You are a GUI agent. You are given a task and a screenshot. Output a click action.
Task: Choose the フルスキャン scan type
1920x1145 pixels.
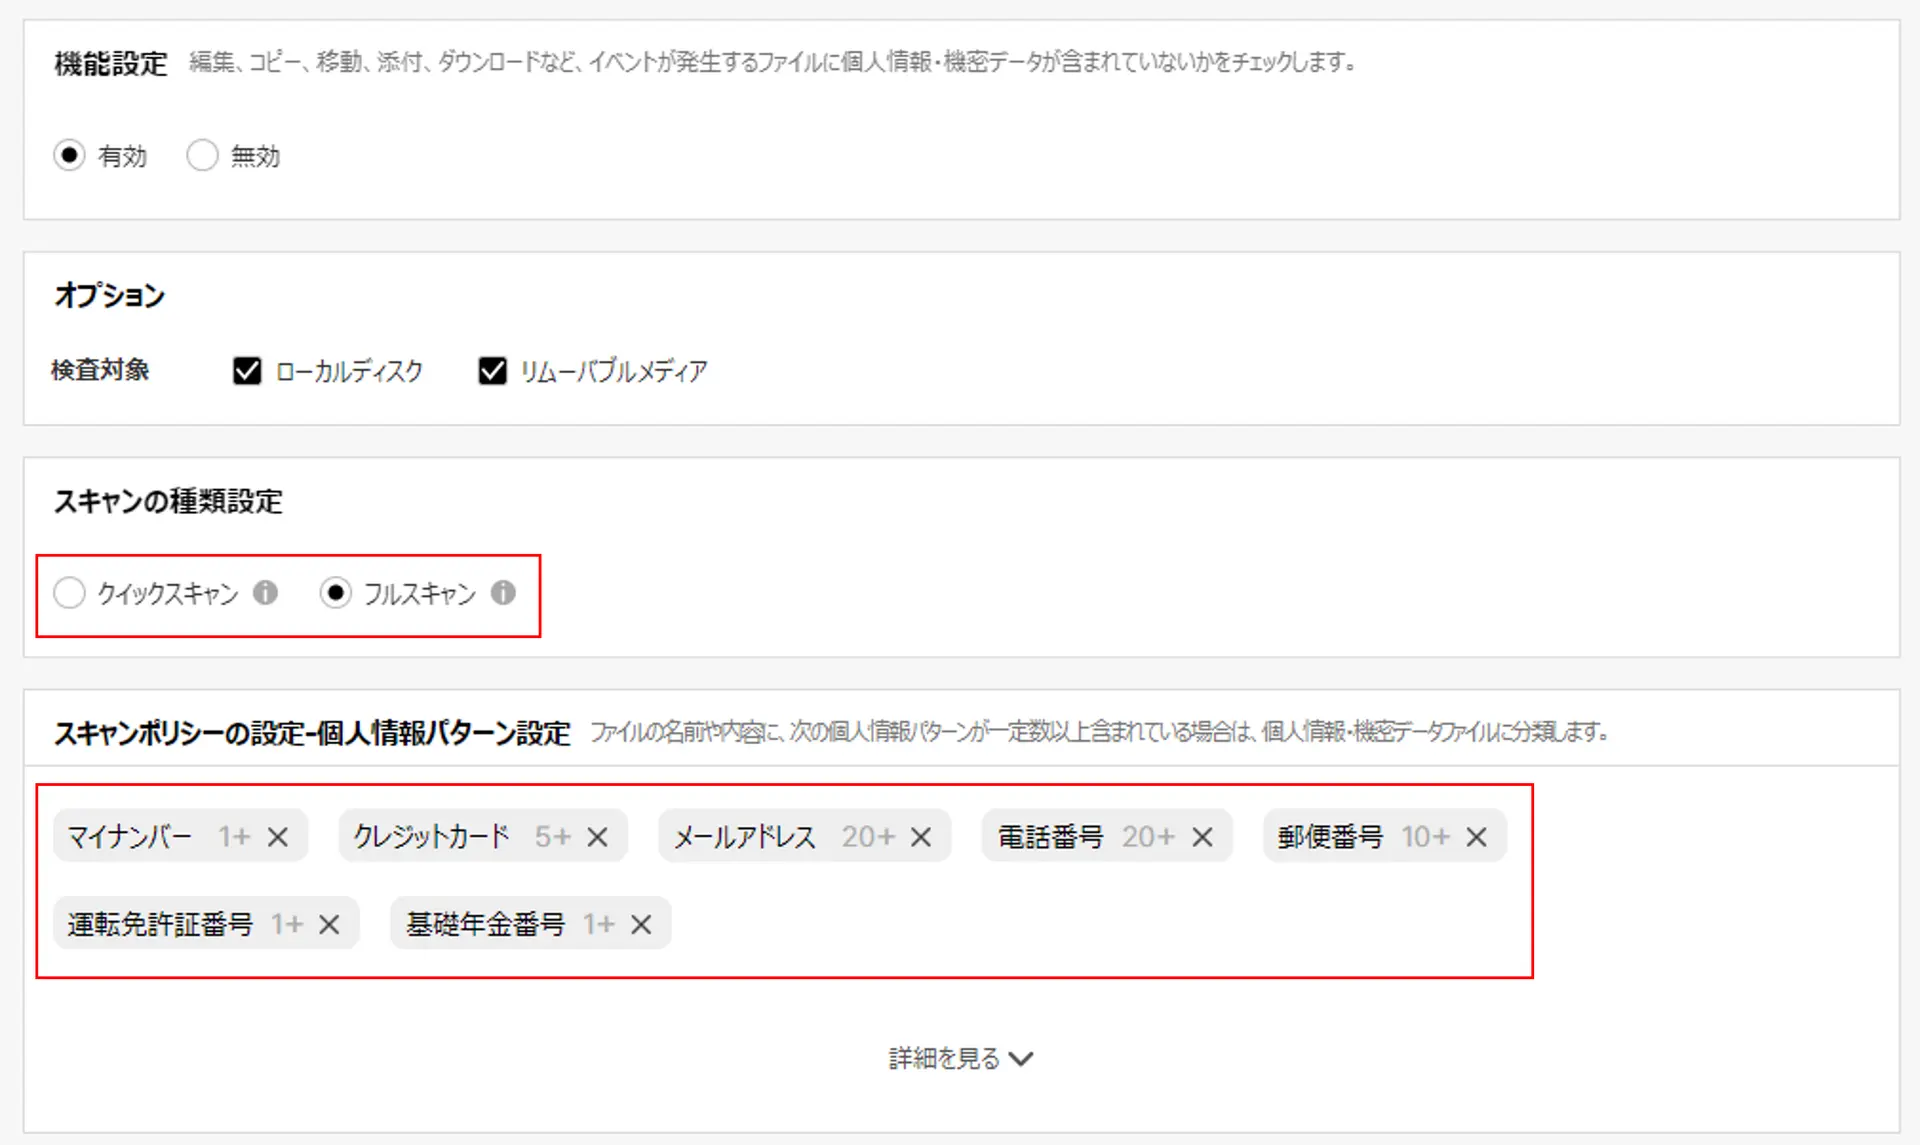[x=335, y=593]
